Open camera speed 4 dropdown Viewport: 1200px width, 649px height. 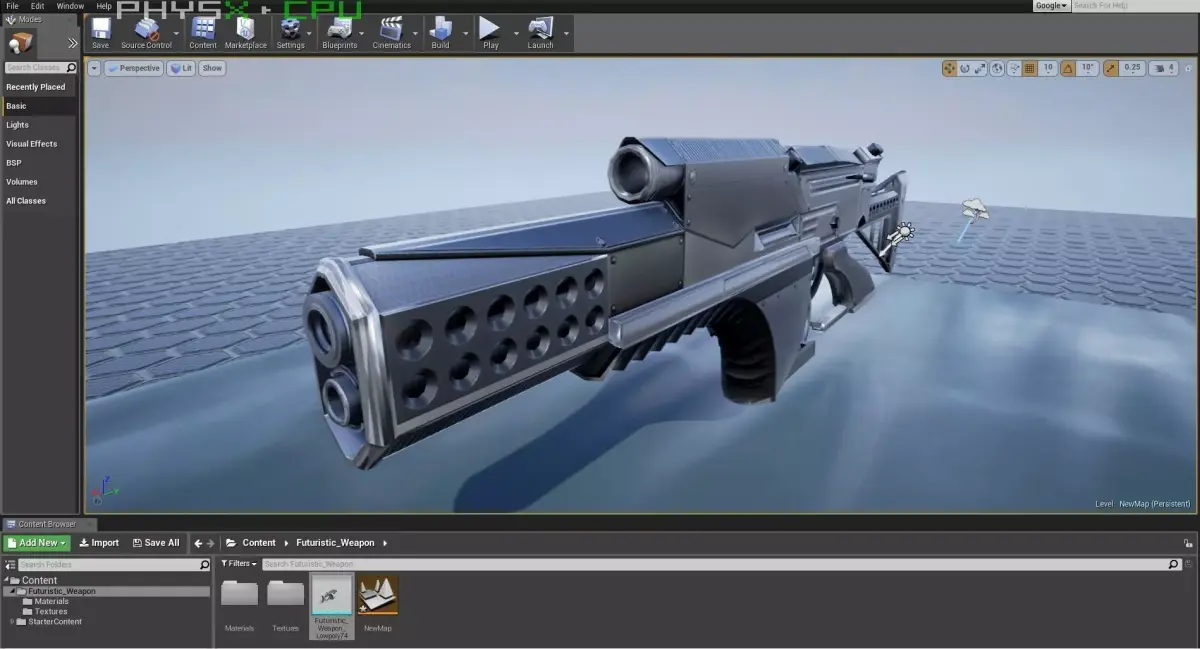[x=1164, y=68]
